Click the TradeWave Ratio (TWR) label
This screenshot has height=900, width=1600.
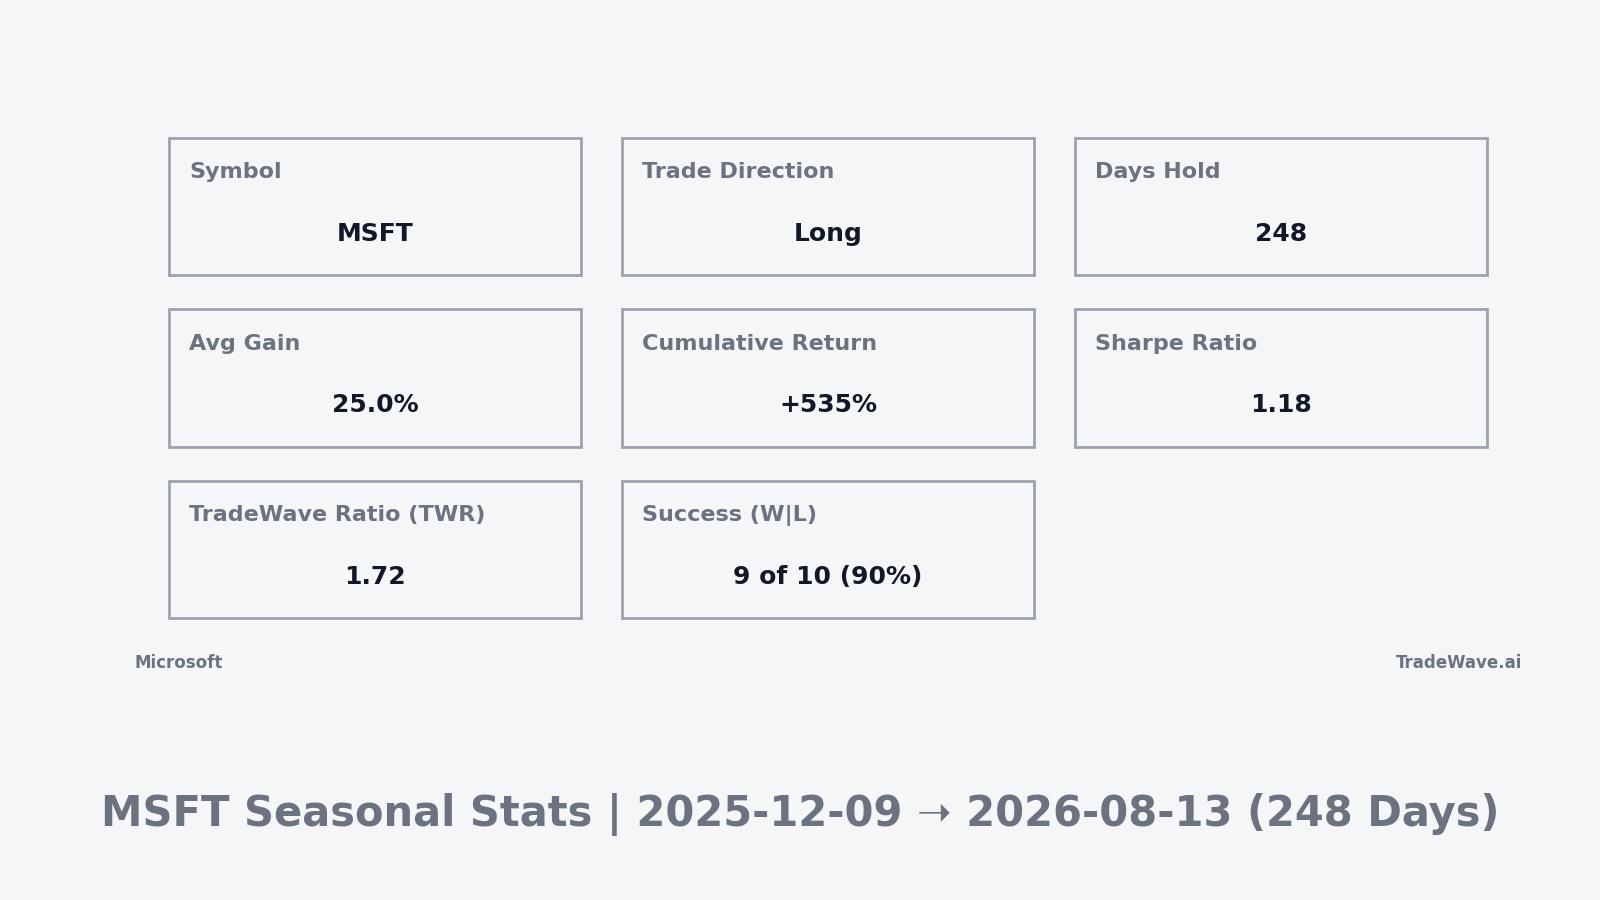point(336,515)
